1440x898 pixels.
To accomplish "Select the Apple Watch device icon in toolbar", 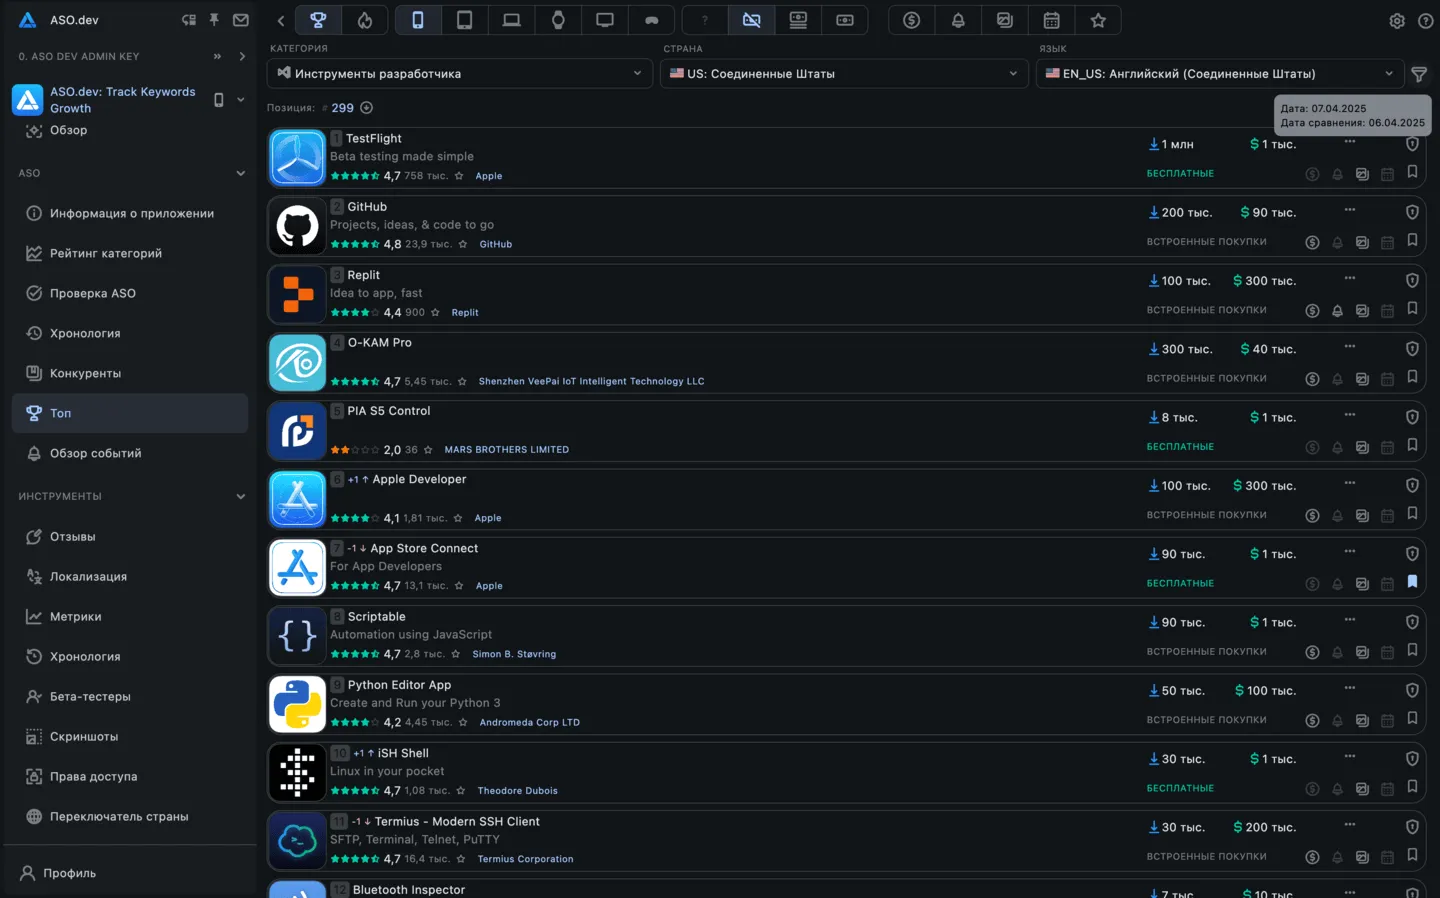I will tap(558, 20).
